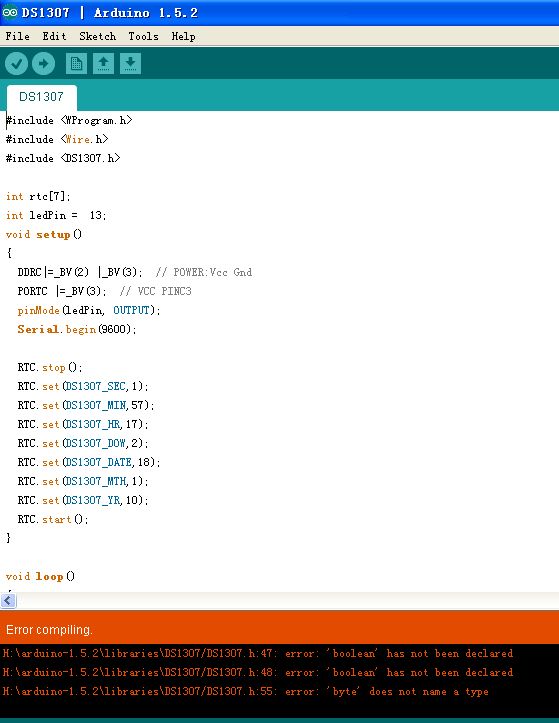This screenshot has height=723, width=559.
Task: Click the Verify checkmark icon
Action: tap(17, 63)
